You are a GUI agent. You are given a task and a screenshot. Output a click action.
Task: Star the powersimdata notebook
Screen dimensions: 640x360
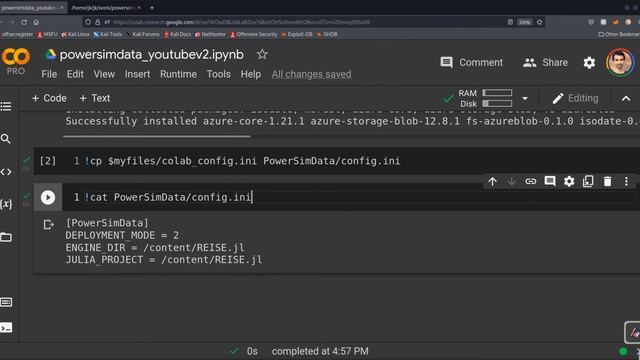click(262, 54)
